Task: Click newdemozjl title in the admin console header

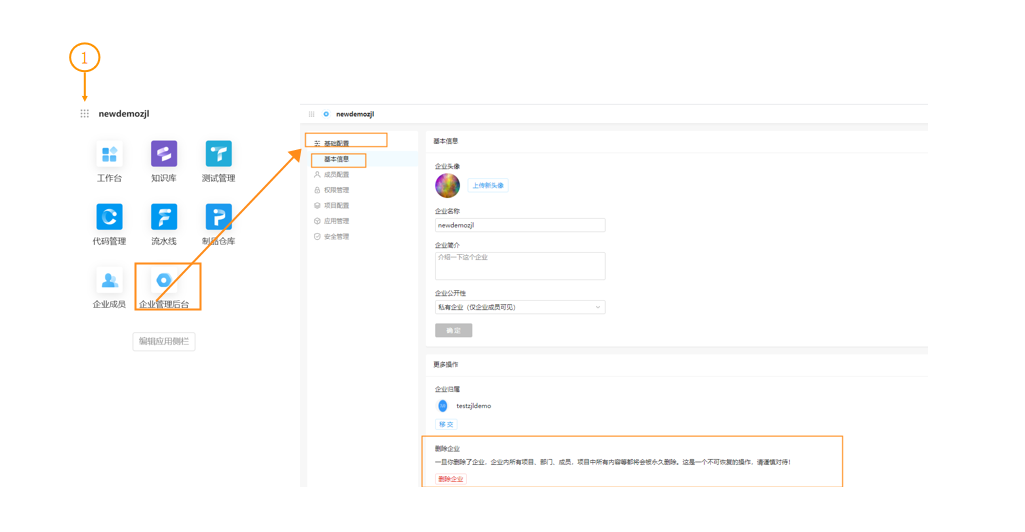Action: click(355, 114)
